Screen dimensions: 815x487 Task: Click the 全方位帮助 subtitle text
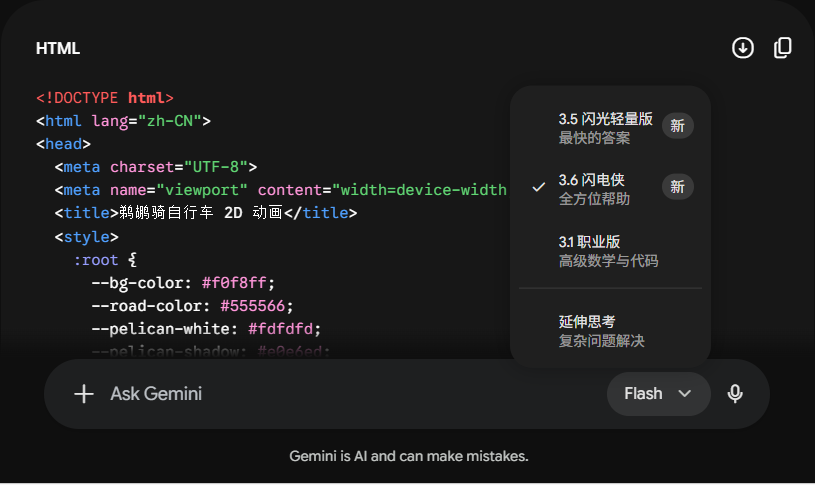coord(594,199)
